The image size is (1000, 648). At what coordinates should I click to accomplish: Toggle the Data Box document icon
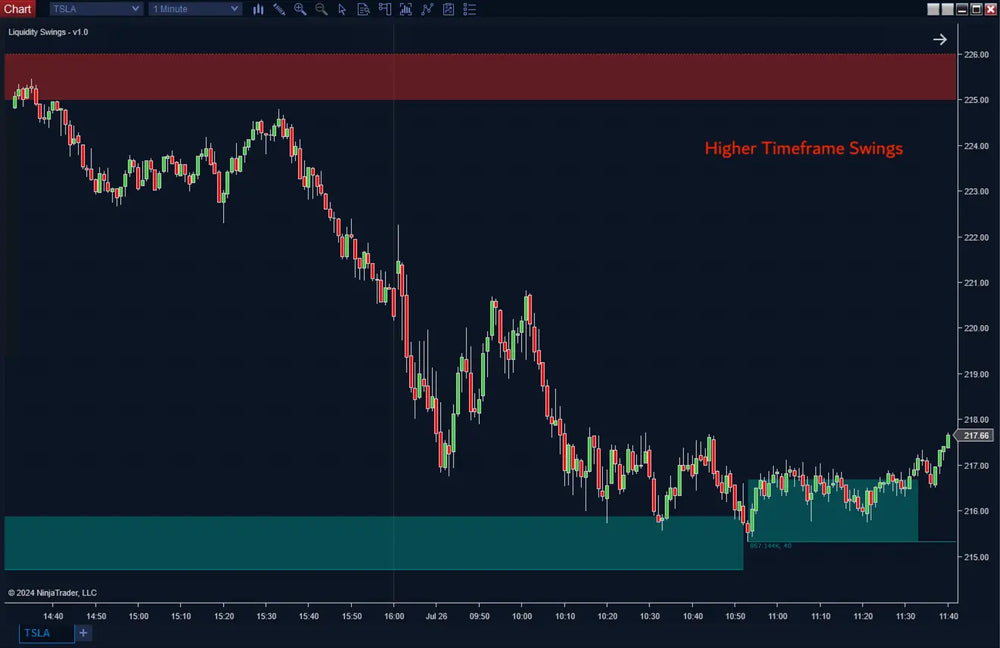point(364,9)
